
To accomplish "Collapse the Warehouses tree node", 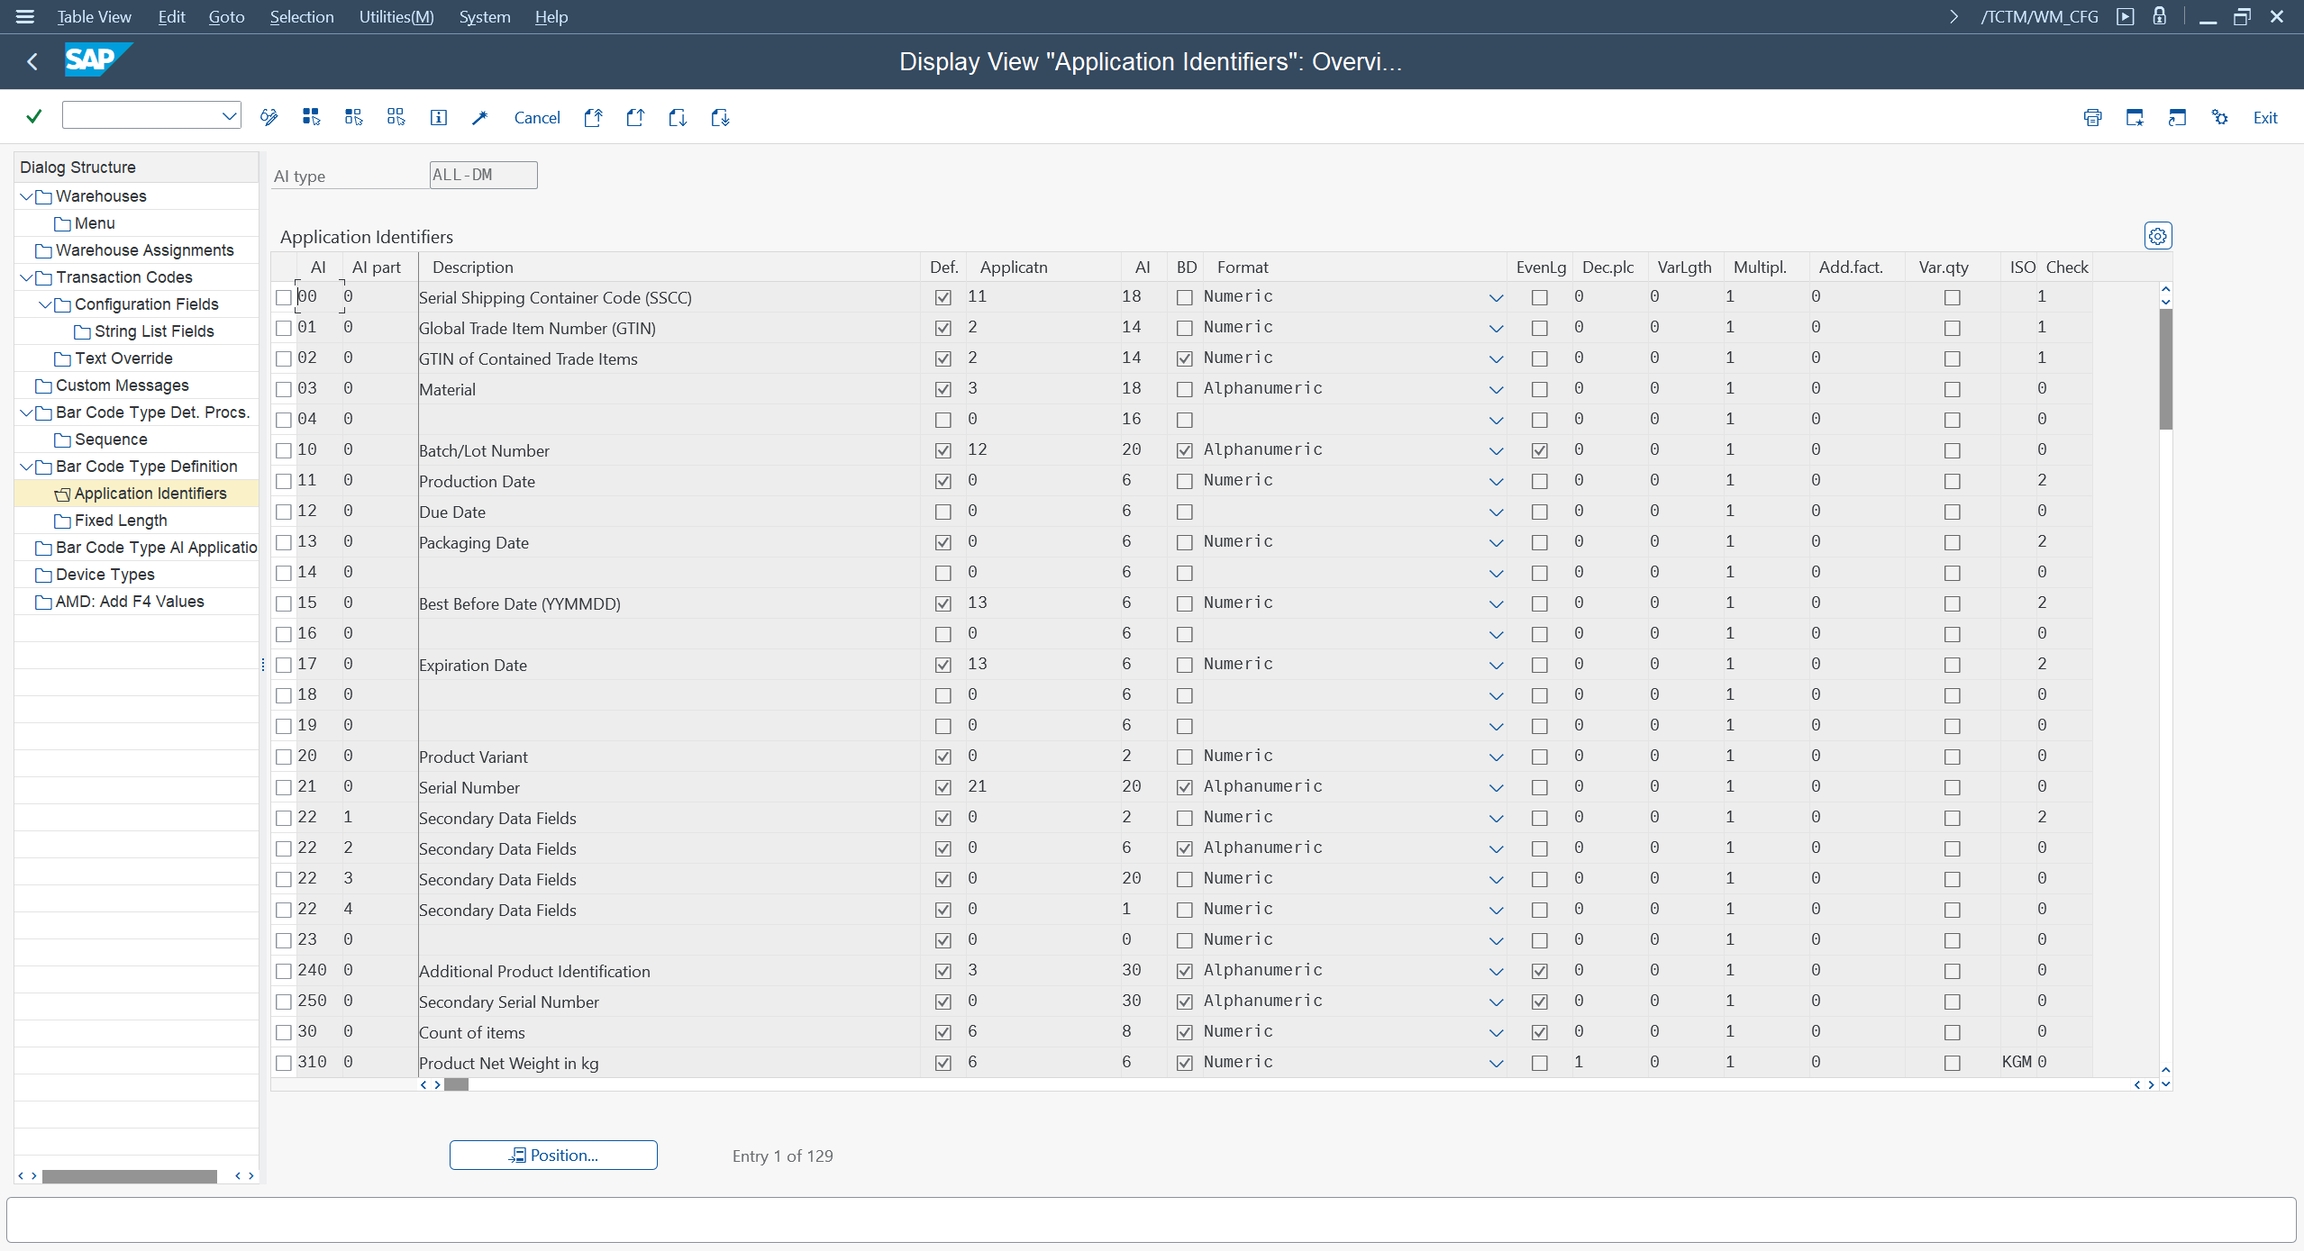I will coord(27,196).
